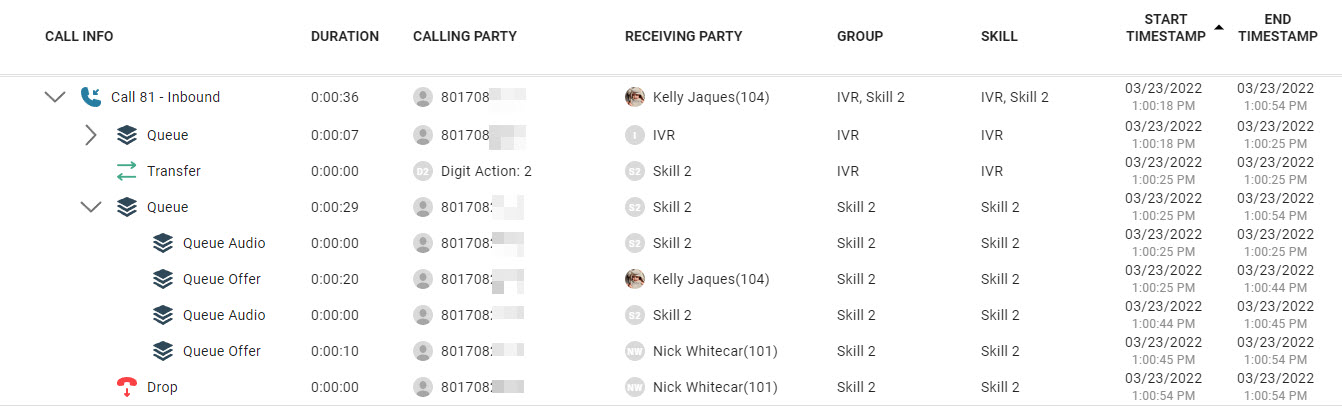This screenshot has height=407, width=1342.
Task: Click the 10-second Queue Offer stack icon
Action: (x=163, y=351)
